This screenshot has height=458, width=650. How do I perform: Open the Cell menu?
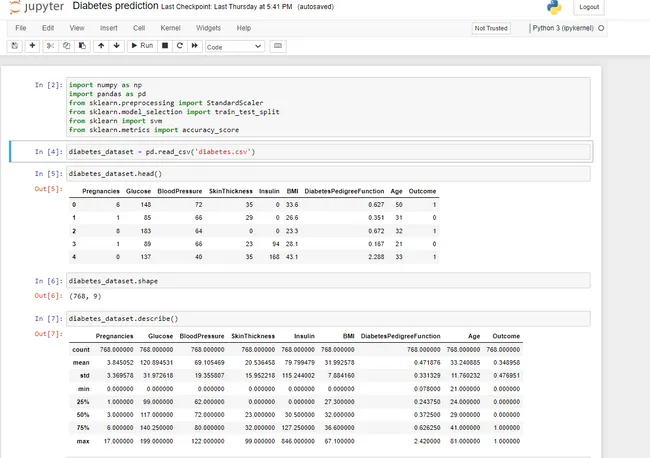point(139,28)
